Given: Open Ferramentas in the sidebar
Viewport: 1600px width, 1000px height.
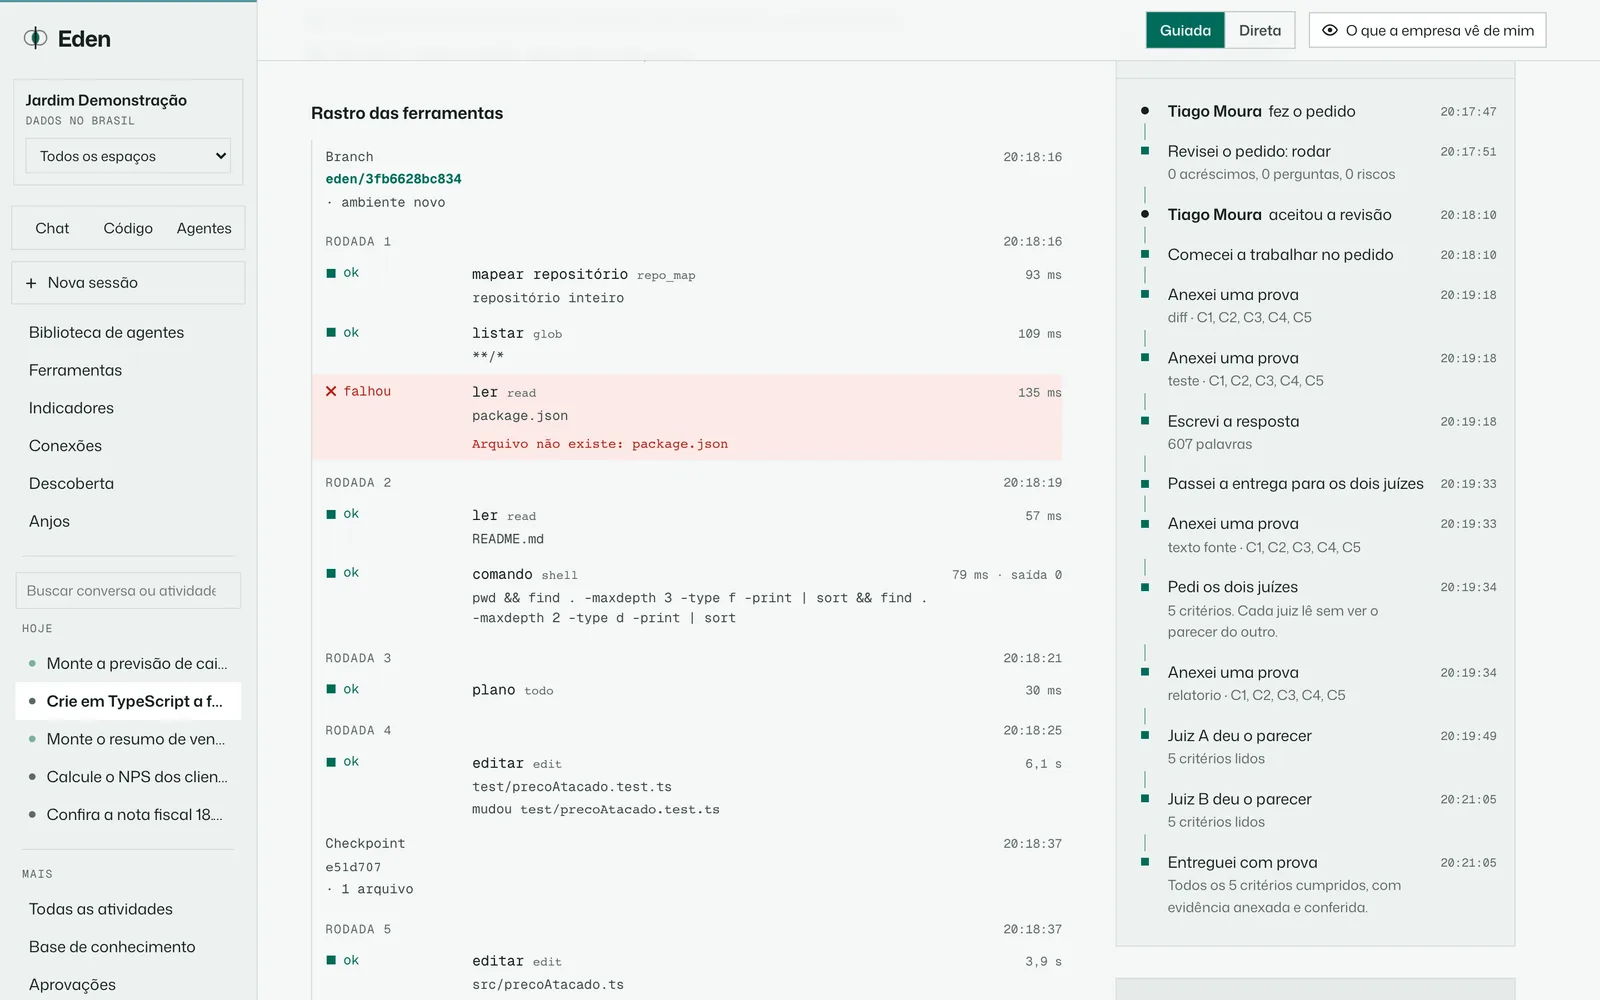Looking at the screenshot, I should pos(75,370).
